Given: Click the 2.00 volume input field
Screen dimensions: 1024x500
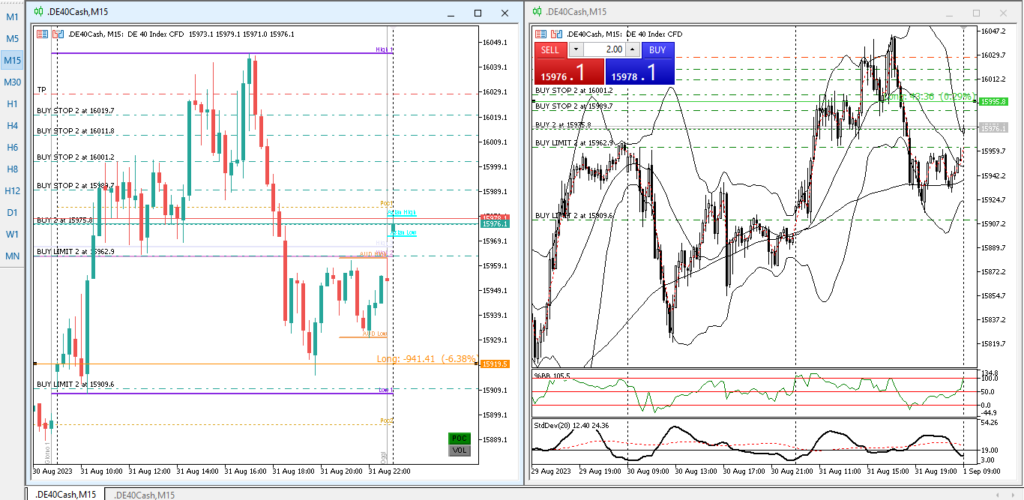Looking at the screenshot, I should pos(604,50).
